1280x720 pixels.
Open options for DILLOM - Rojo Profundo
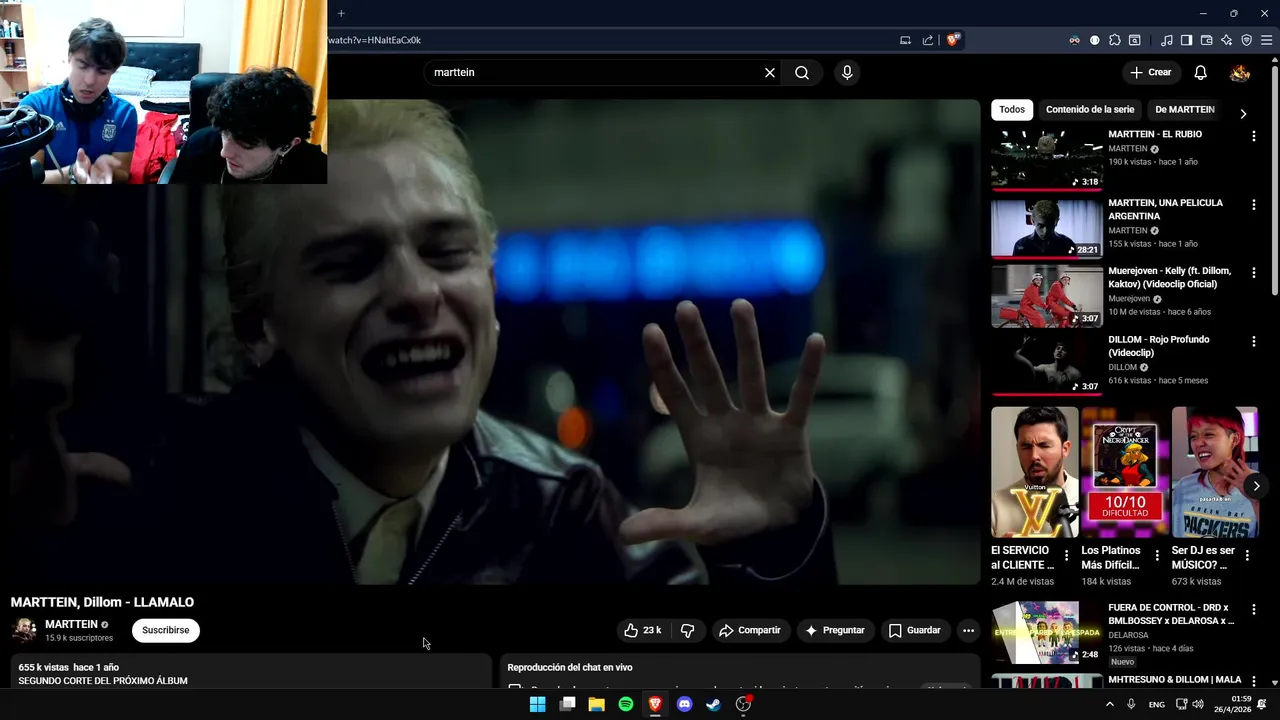click(x=1253, y=342)
